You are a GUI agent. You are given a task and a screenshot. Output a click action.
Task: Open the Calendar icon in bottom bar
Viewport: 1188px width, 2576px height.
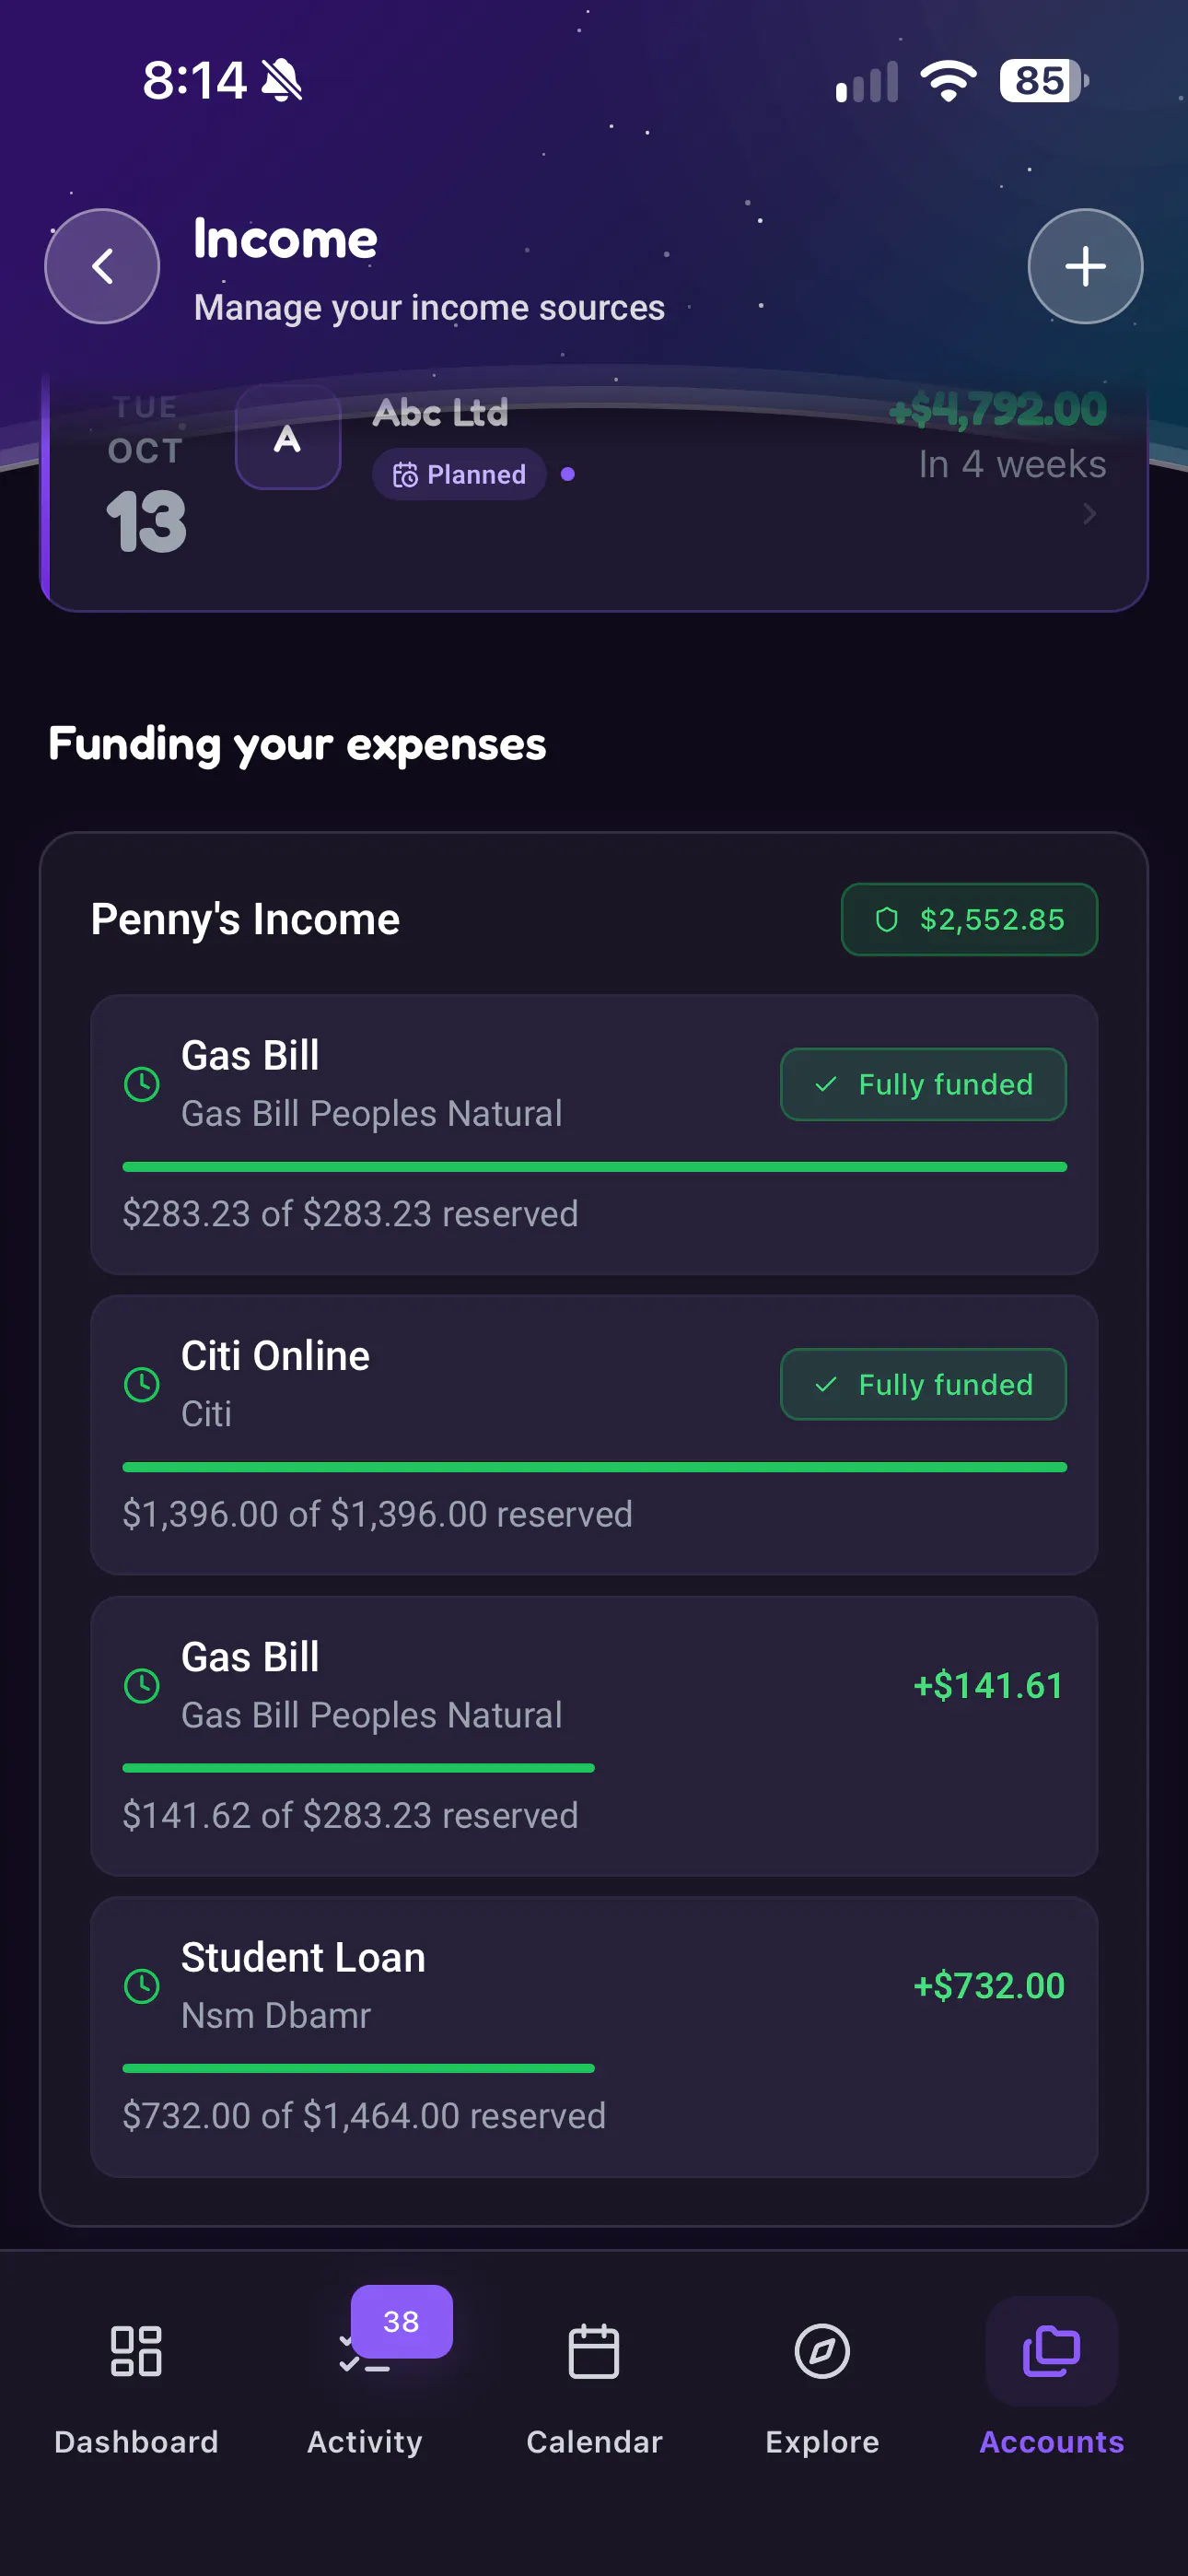point(594,2351)
